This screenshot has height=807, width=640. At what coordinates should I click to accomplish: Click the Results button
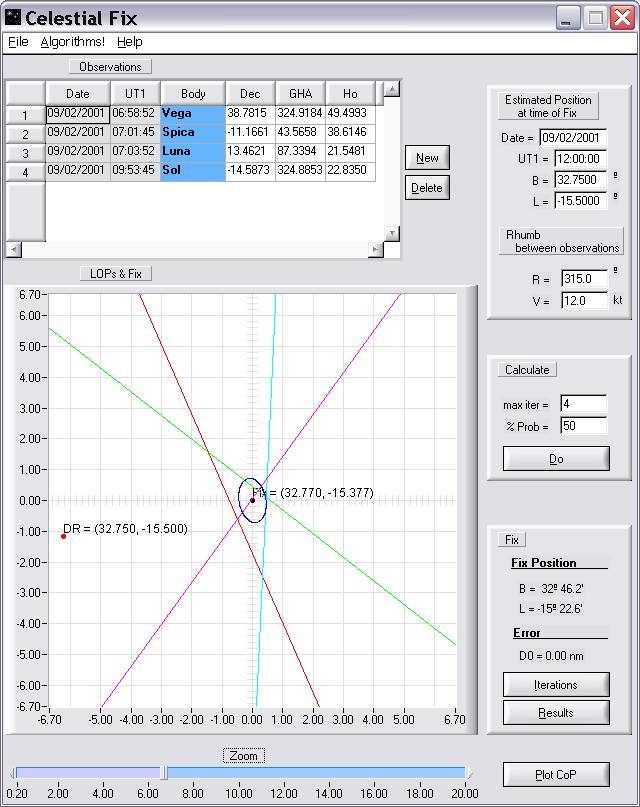pyautogui.click(x=556, y=713)
